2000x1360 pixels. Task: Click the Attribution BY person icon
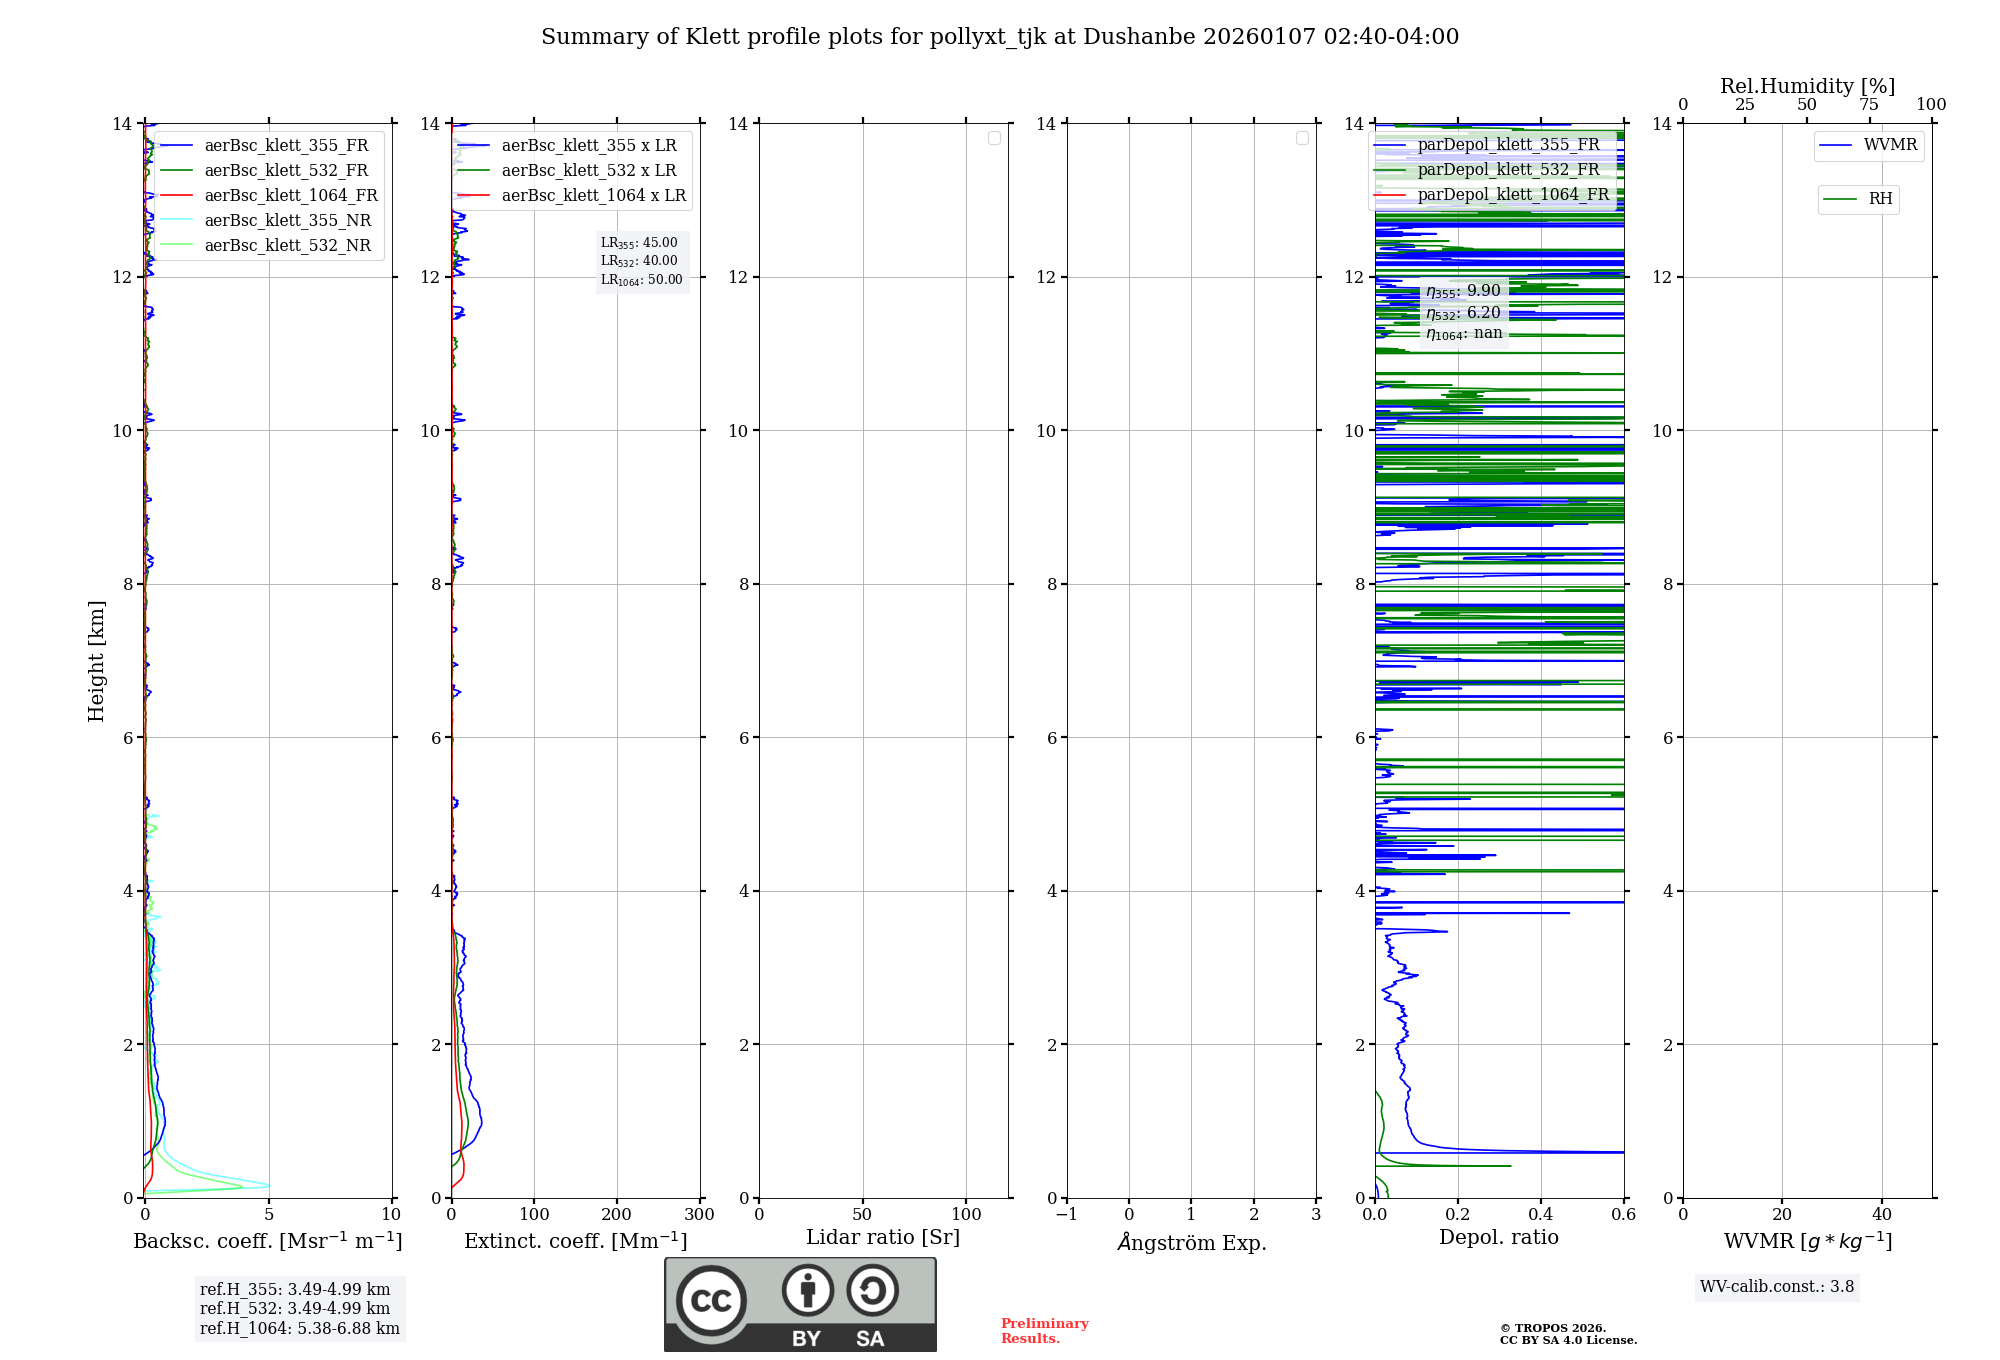(x=807, y=1290)
